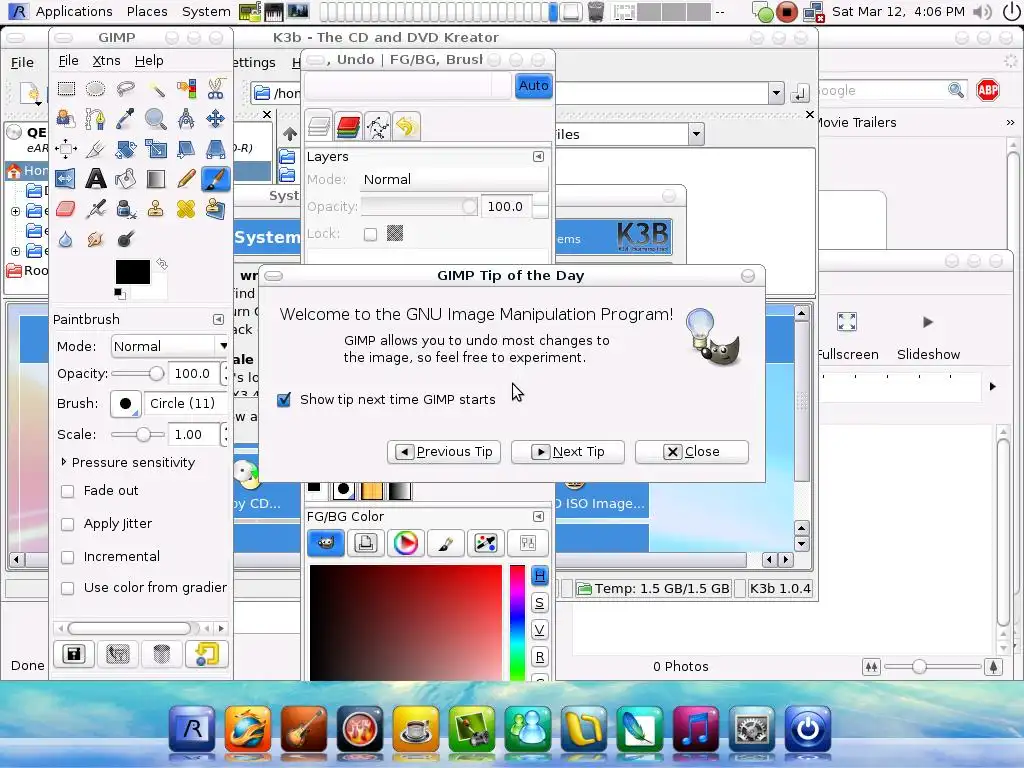Click the reset tool options button
1024x768 pixels.
[x=206, y=654]
